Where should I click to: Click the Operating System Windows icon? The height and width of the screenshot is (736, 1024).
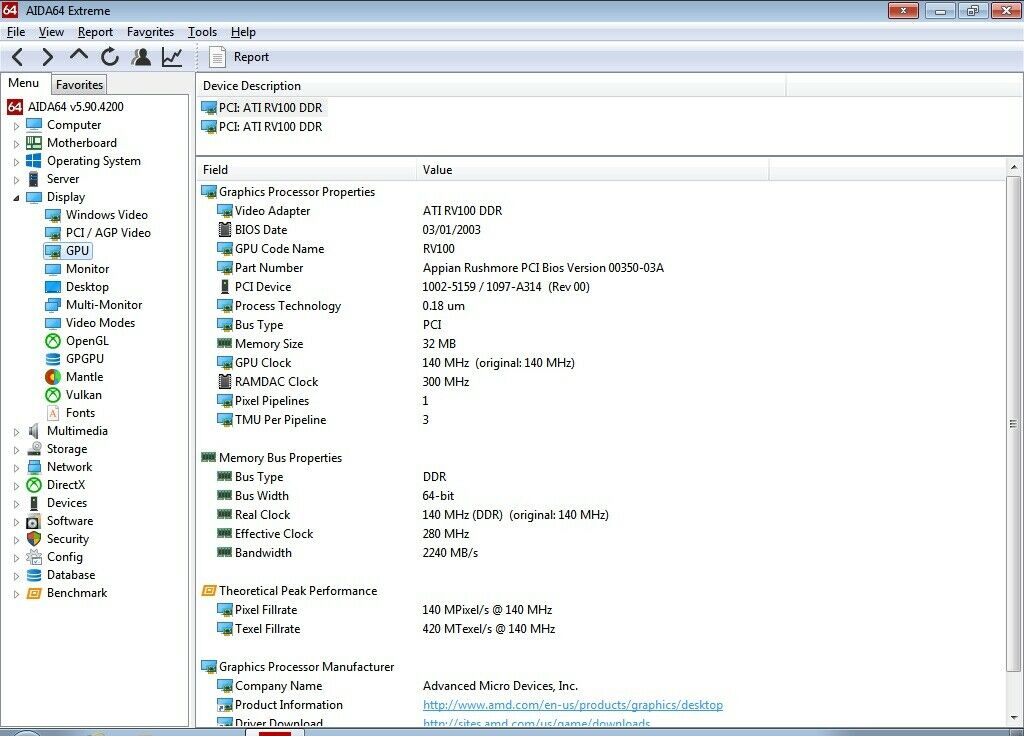point(34,161)
